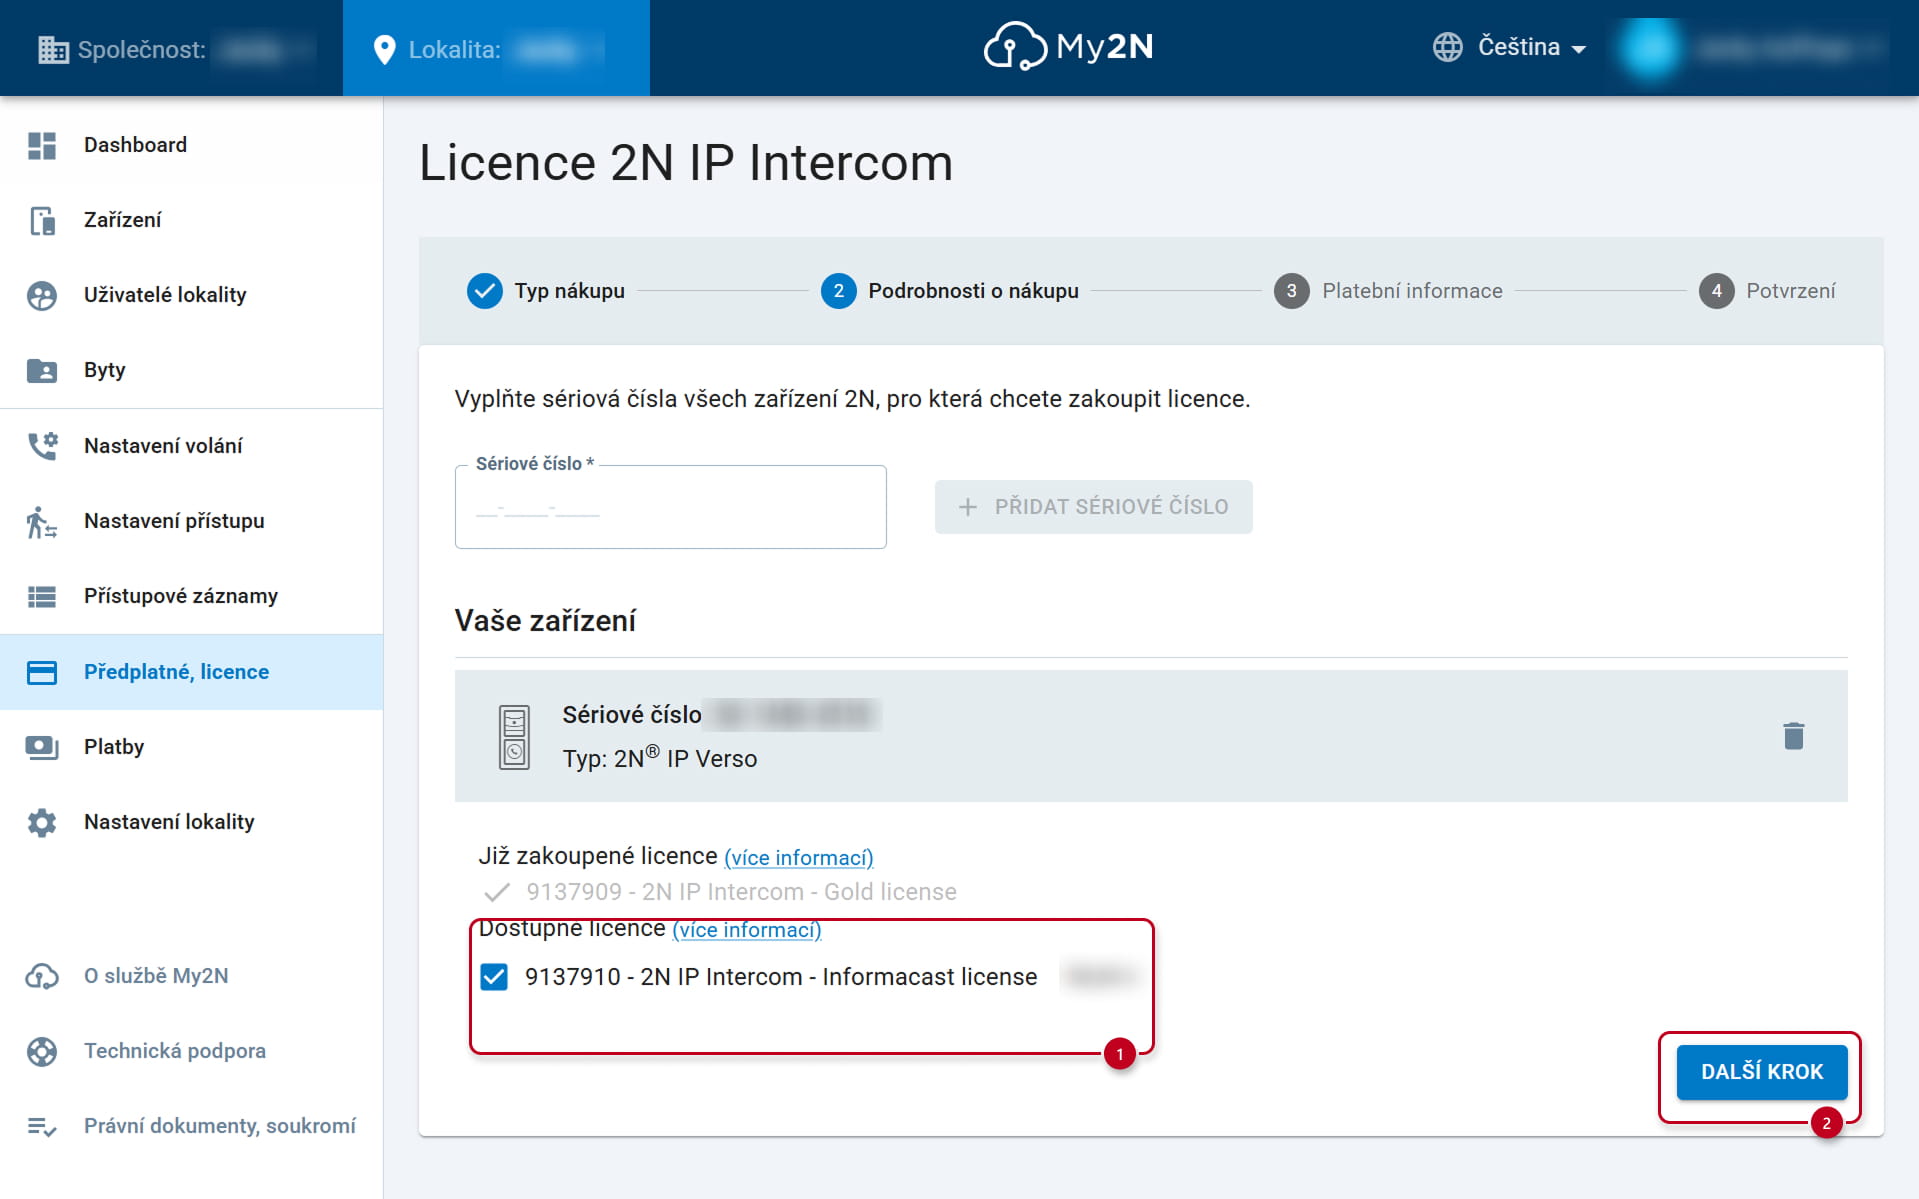
Task: Click the Podrobnosti o nákupu step label
Action: click(x=973, y=291)
